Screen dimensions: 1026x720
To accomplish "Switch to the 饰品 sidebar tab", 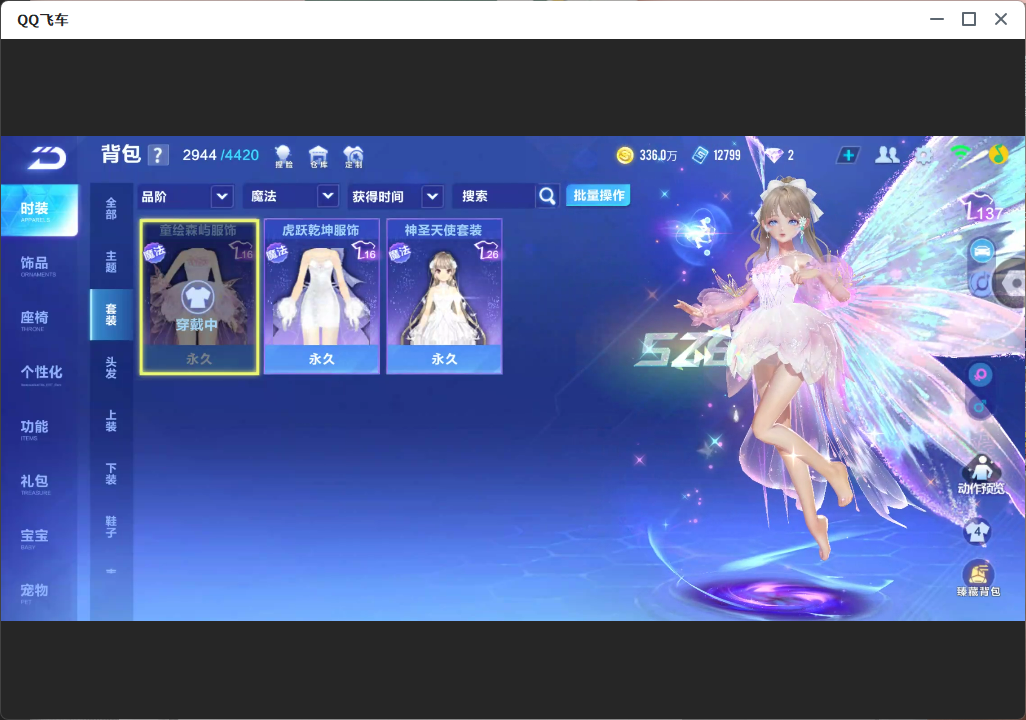I will tap(39, 265).
